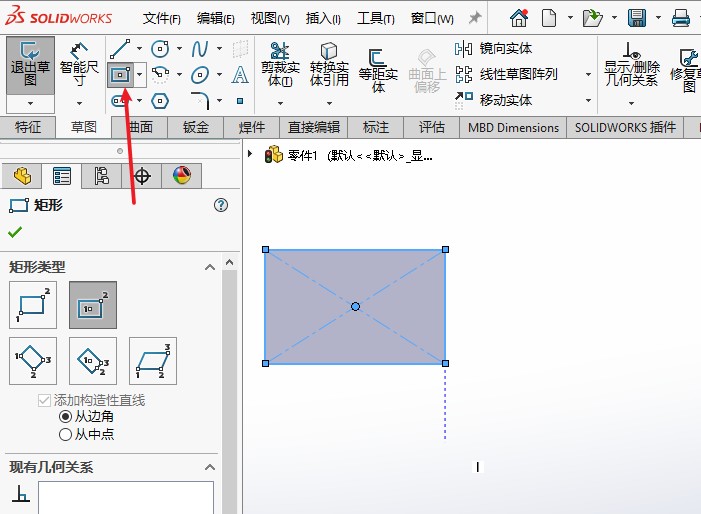Open the rectangle tool dropdown arrow
Screen dimensions: 701x514
140,75
